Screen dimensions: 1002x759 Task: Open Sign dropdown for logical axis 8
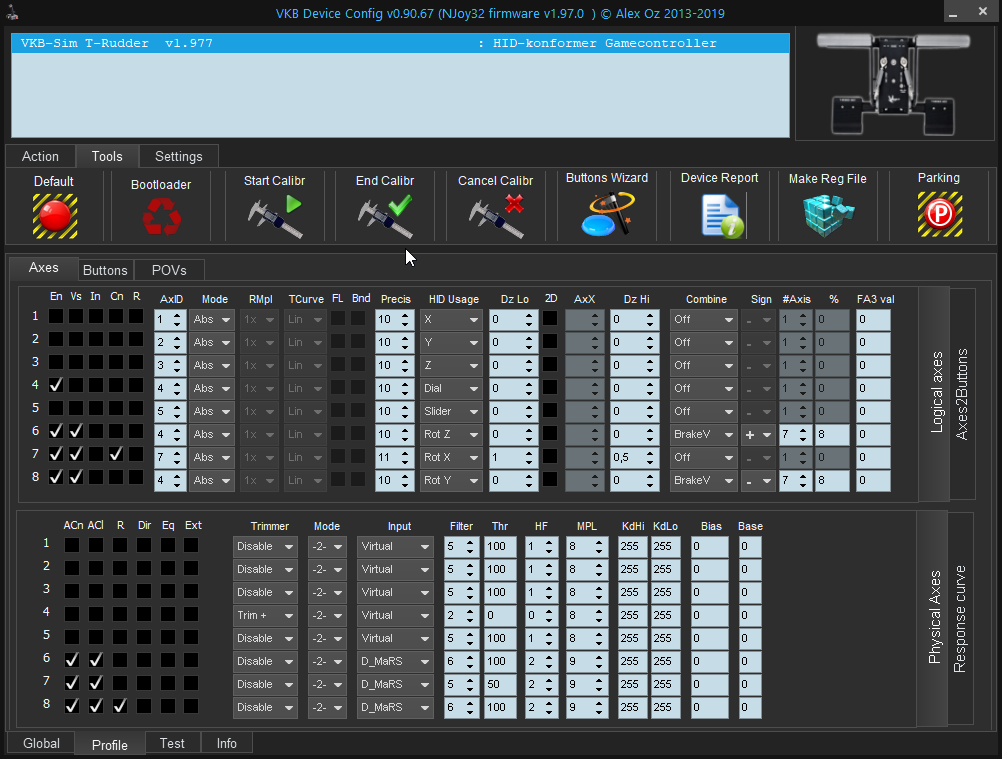pos(758,480)
